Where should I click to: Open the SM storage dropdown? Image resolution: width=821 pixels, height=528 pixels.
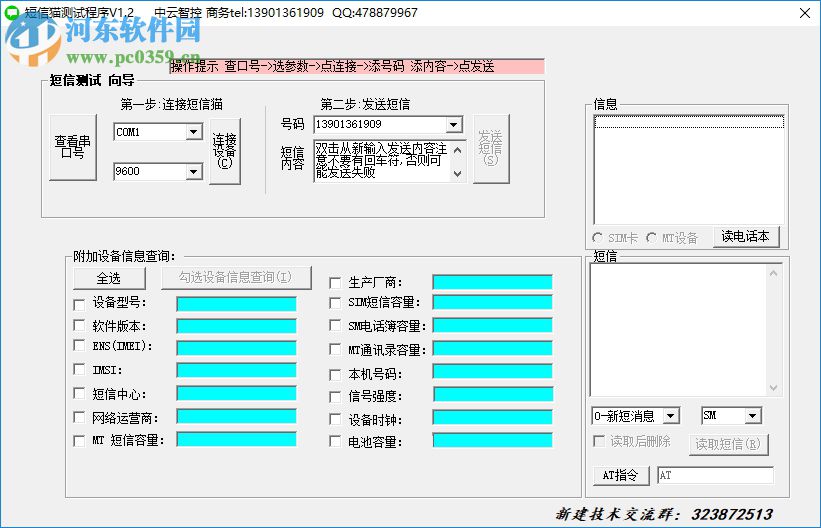[x=752, y=416]
